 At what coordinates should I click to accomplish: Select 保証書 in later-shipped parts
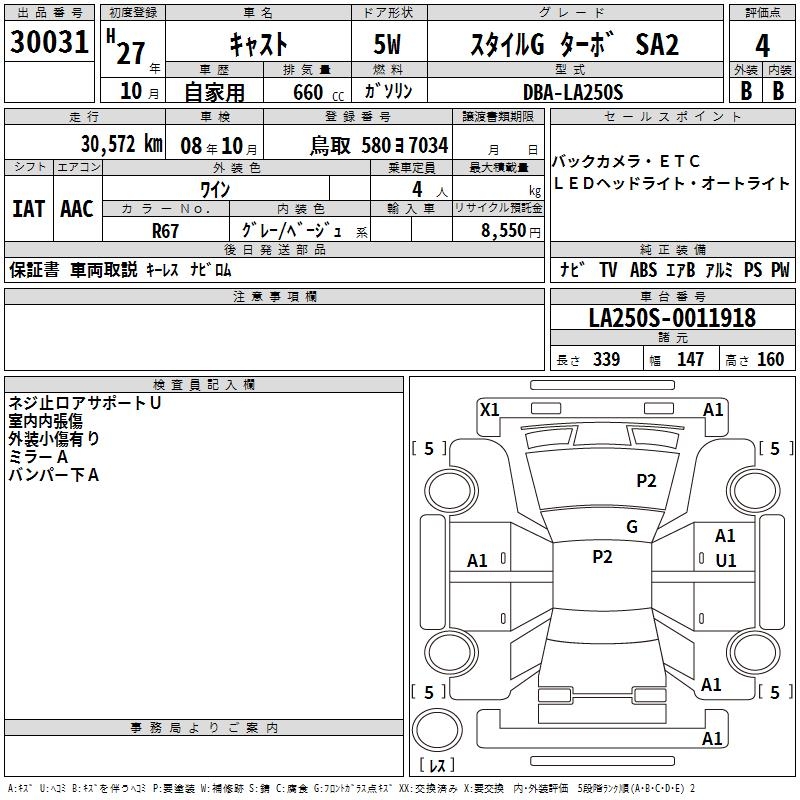34,270
